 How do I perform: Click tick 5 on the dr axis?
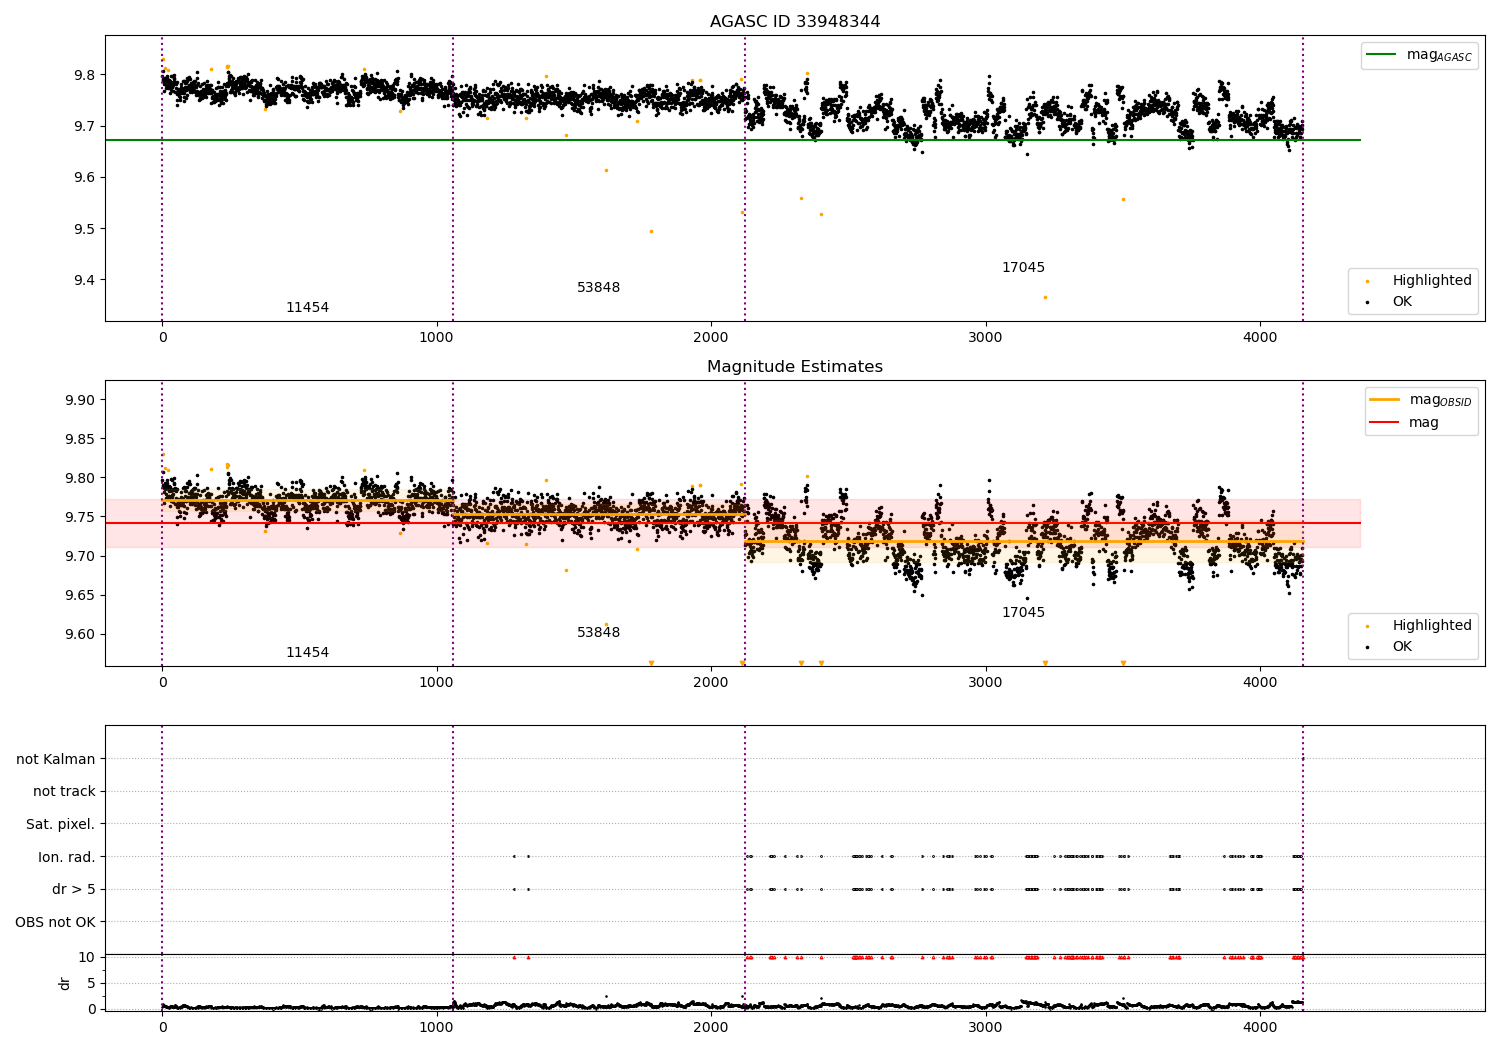click(92, 983)
